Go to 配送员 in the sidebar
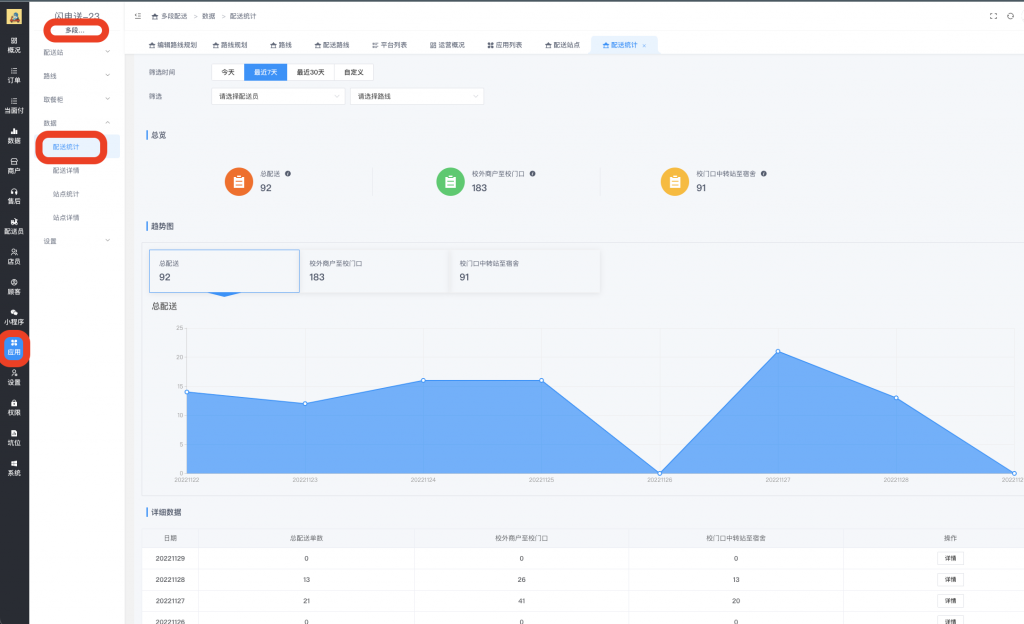1024x624 pixels. tap(14, 225)
